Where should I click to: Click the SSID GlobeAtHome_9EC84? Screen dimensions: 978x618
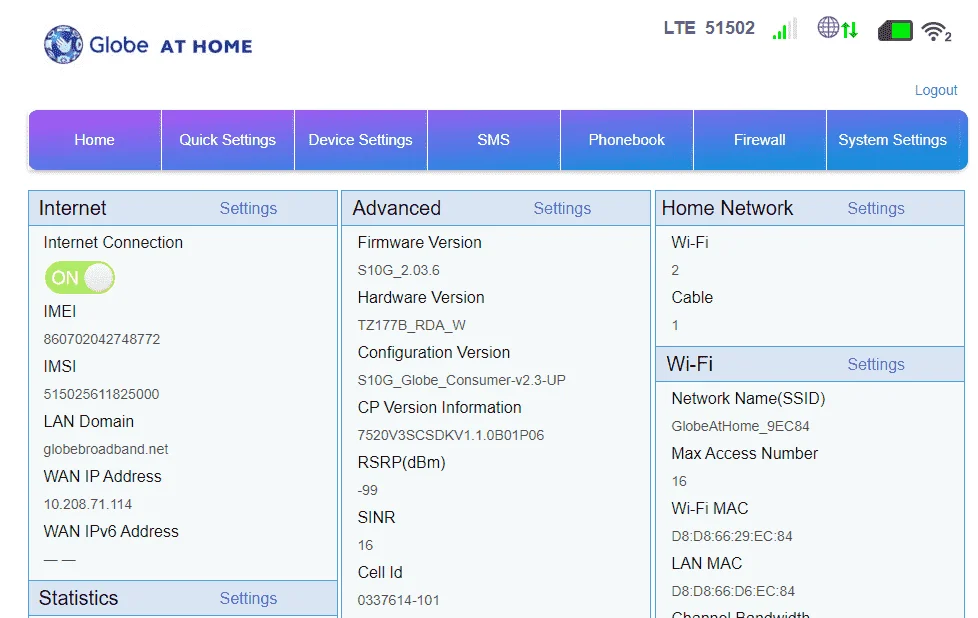740,426
